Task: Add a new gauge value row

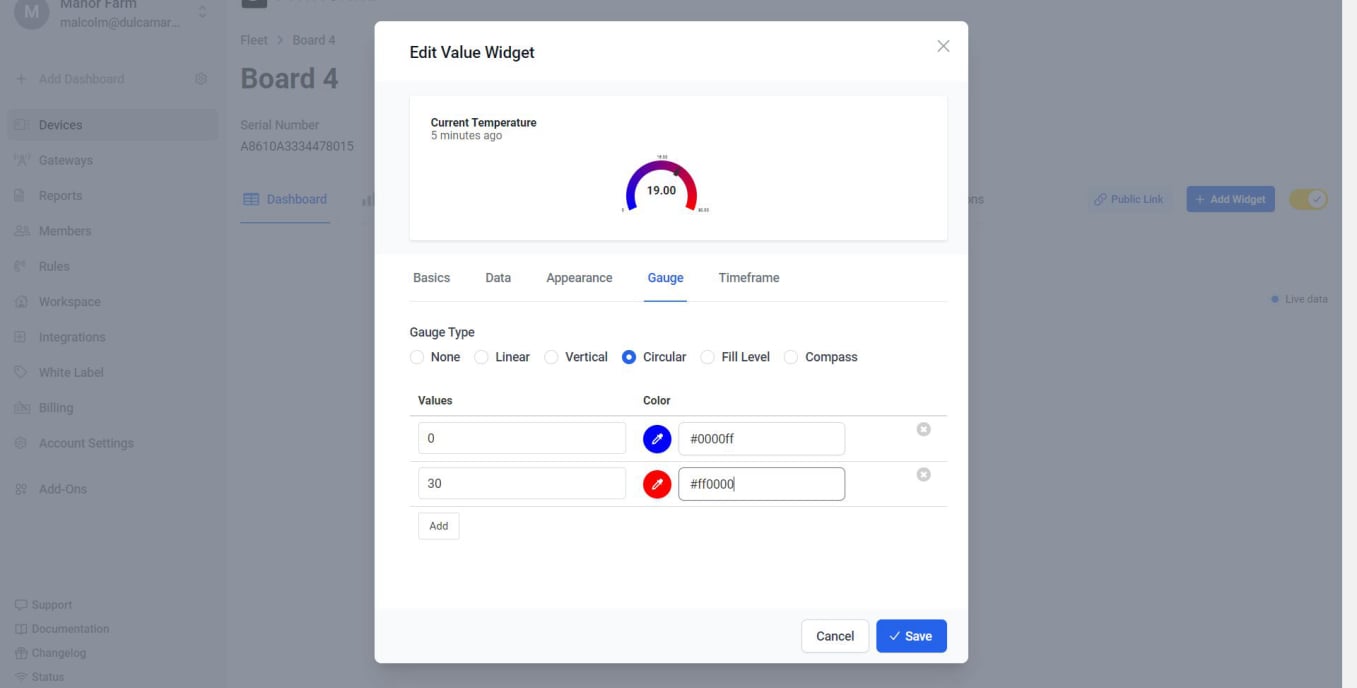Action: point(438,526)
